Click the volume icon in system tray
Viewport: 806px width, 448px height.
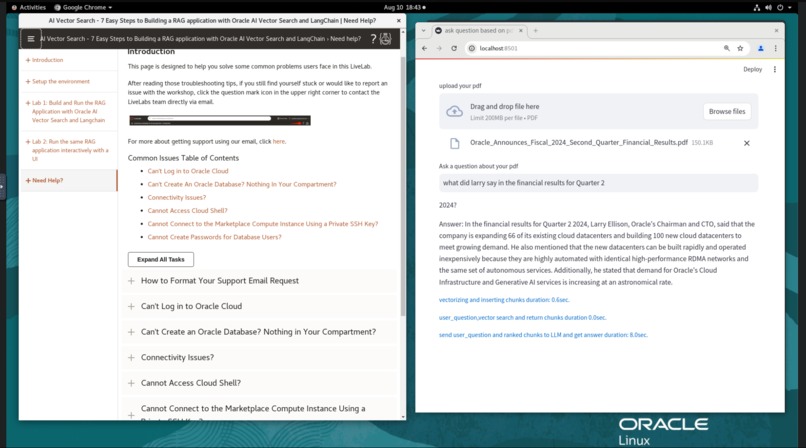point(768,8)
